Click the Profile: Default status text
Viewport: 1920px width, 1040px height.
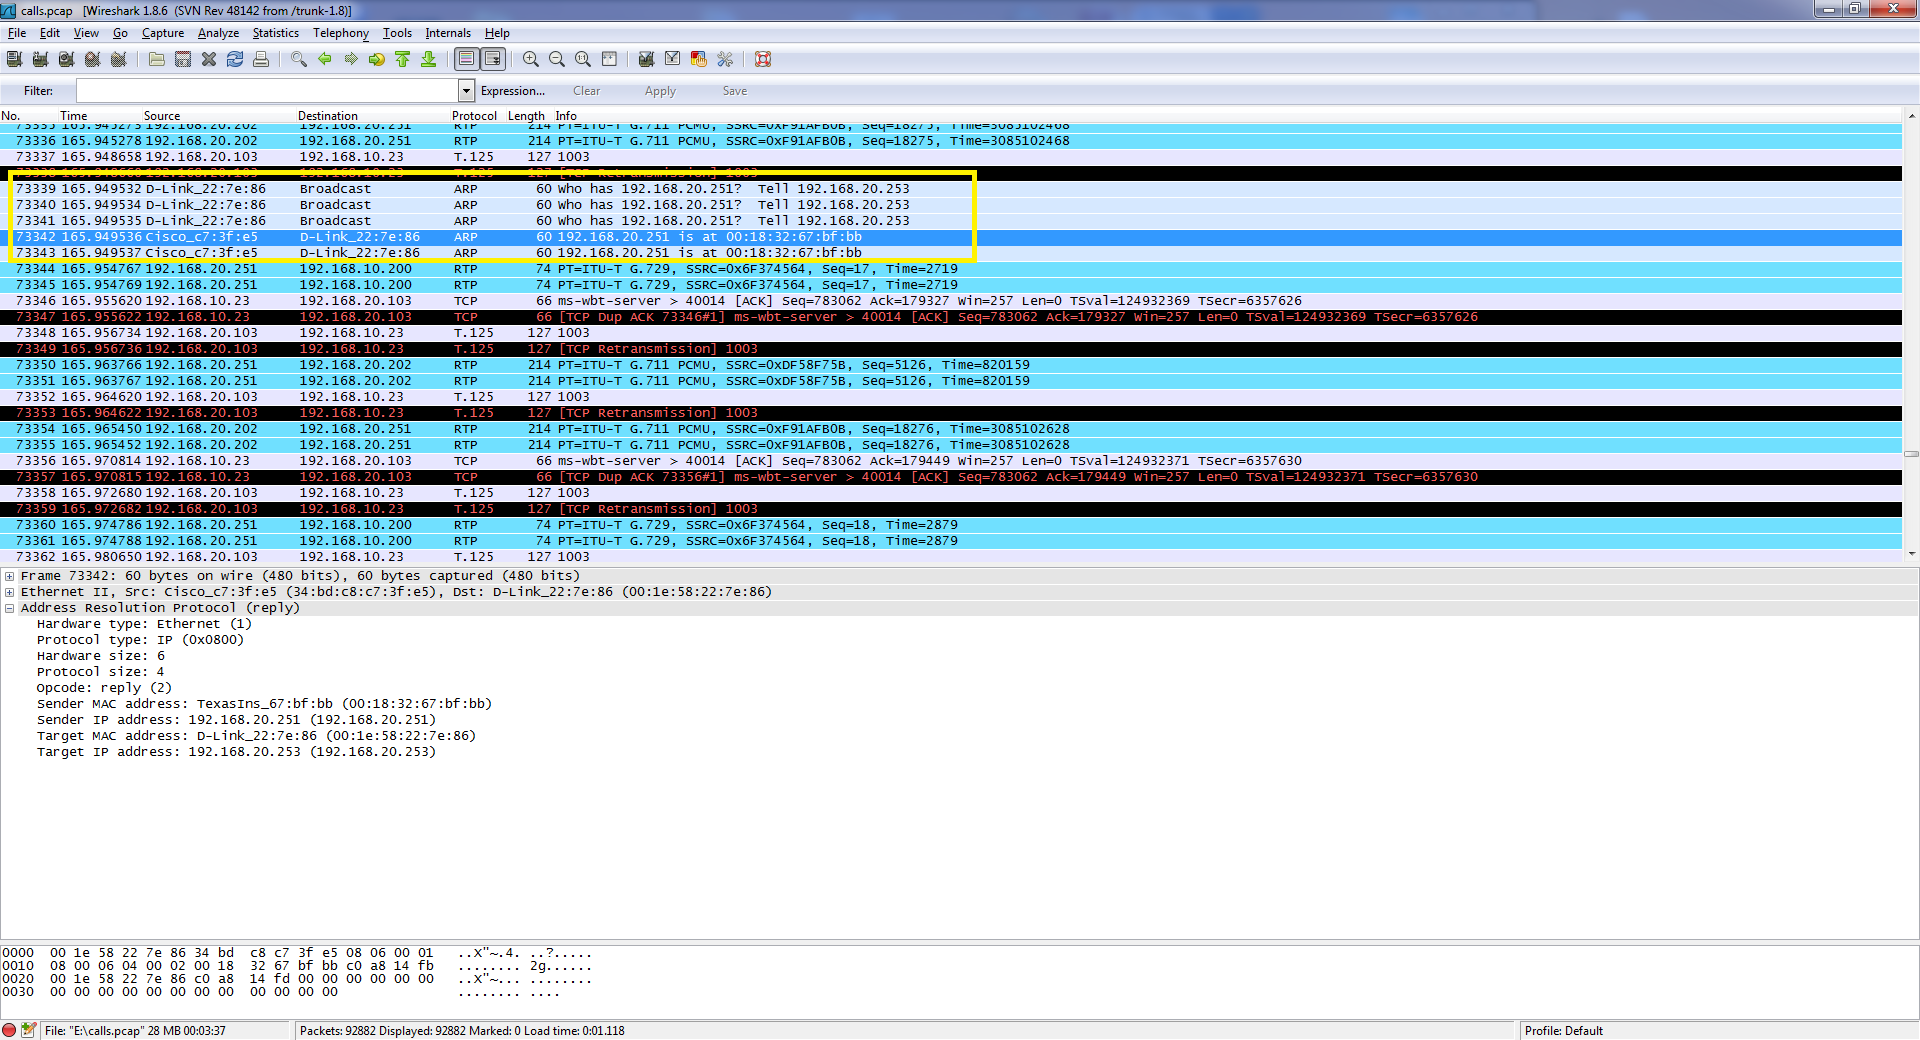click(1563, 1031)
